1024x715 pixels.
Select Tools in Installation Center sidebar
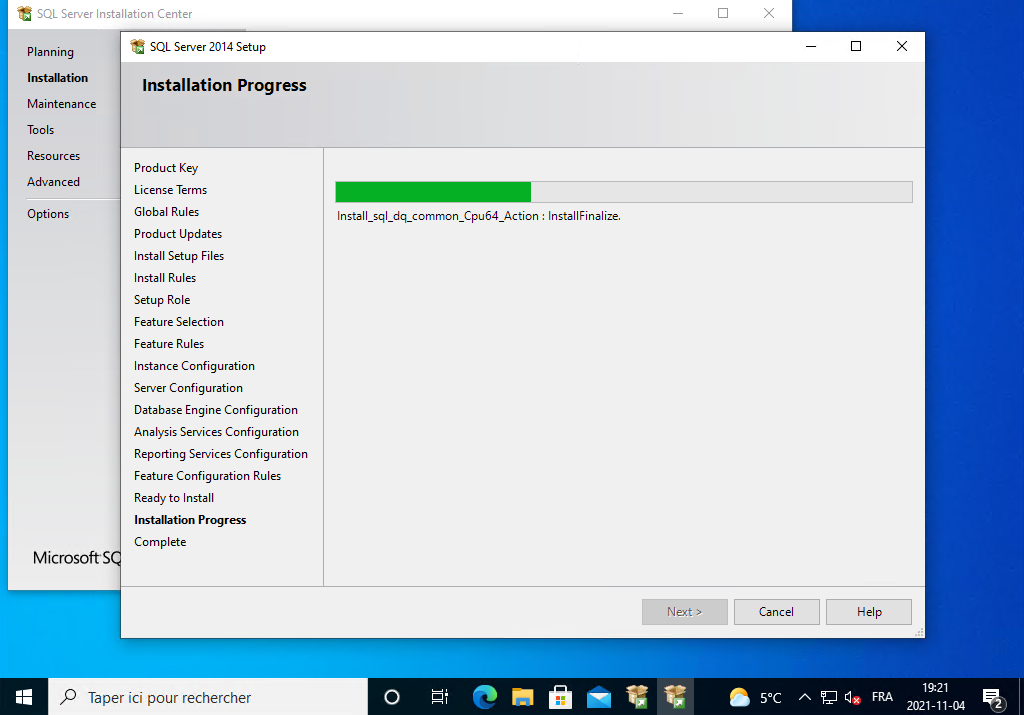coord(40,130)
